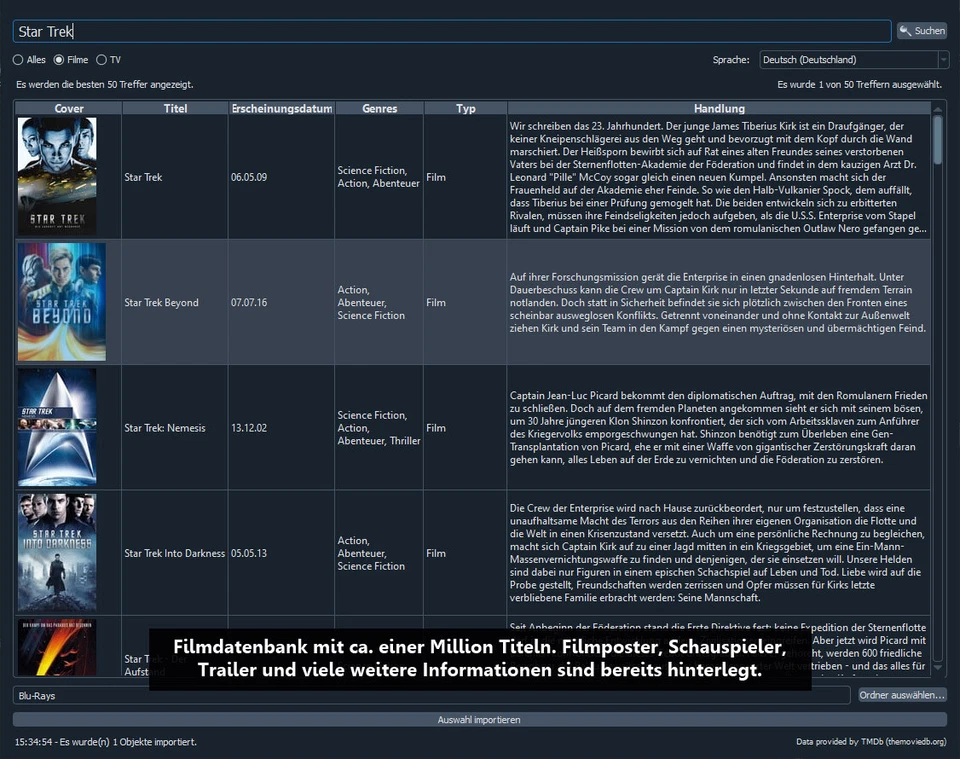Sort by the Erscheinungsdatum column header
960x759 pixels.
coord(282,108)
